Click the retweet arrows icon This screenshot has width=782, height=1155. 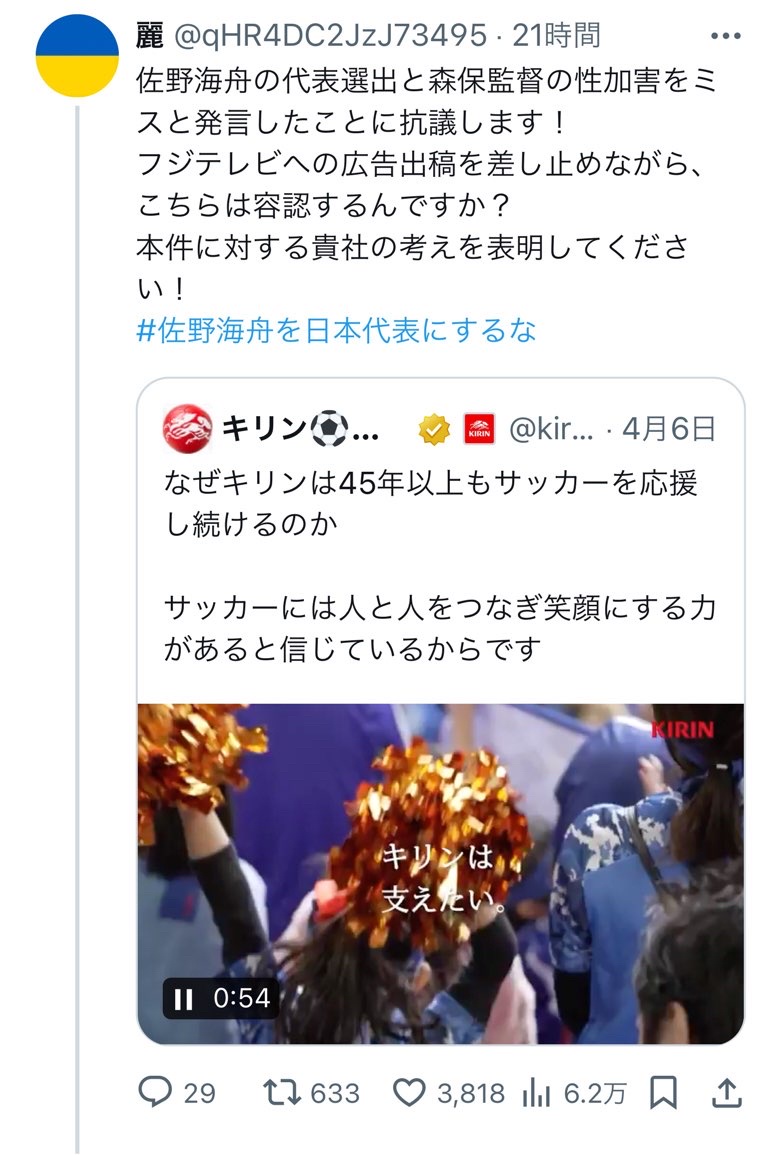[283, 1092]
